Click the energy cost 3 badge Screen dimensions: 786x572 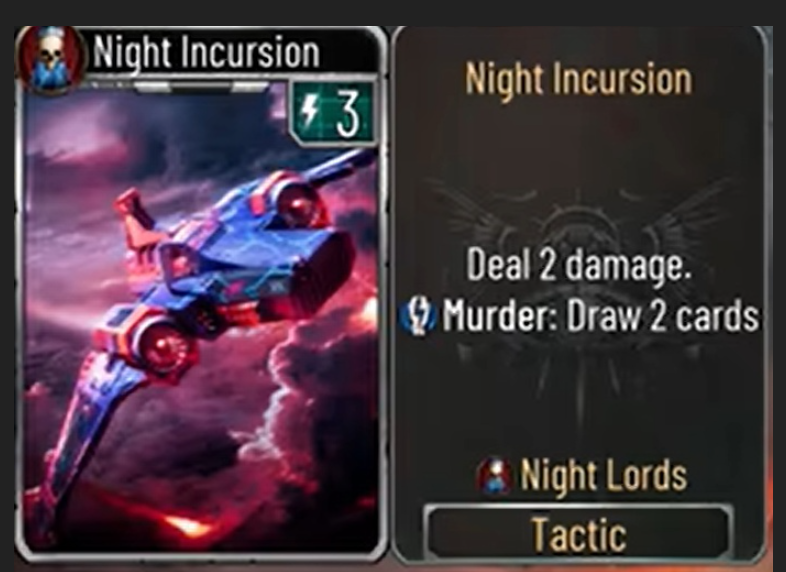(333, 113)
